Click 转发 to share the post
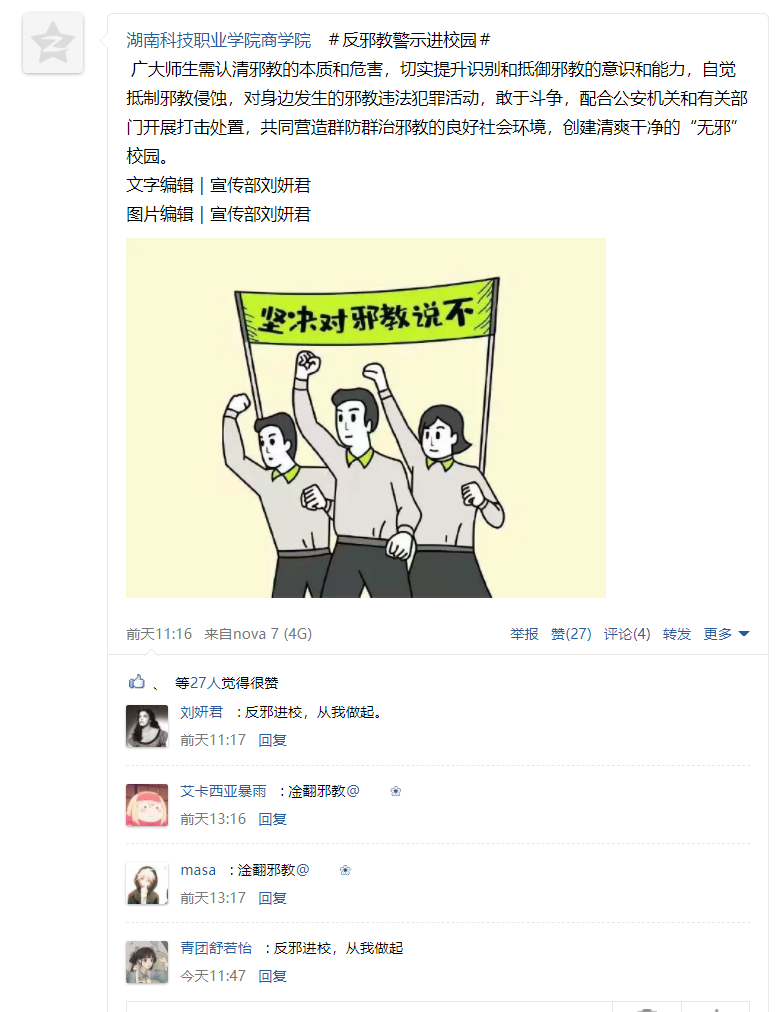Image resolution: width=776 pixels, height=1012 pixels. click(x=677, y=634)
